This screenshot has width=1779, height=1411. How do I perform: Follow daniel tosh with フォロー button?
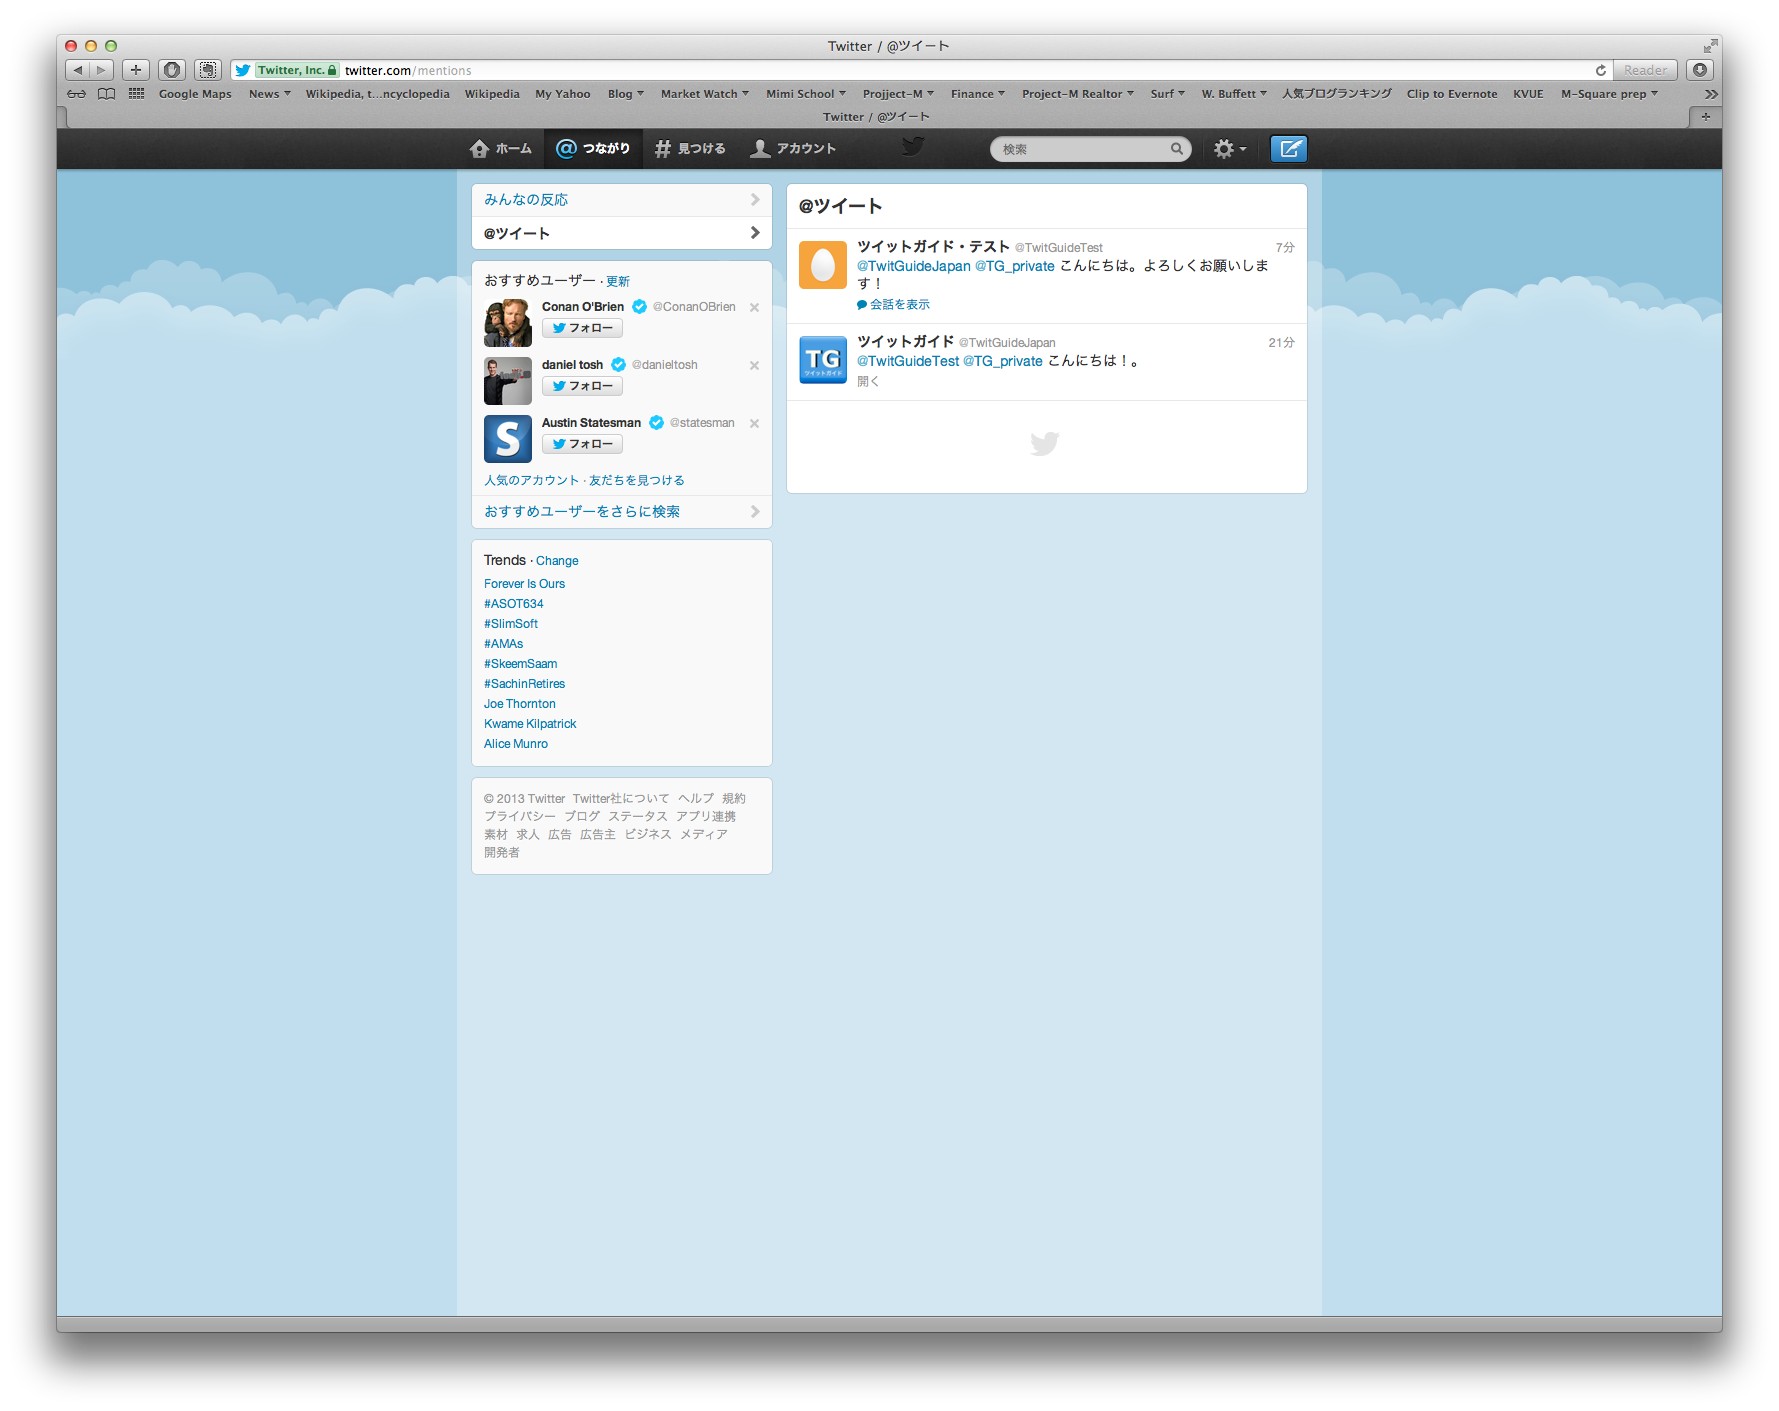pos(582,386)
